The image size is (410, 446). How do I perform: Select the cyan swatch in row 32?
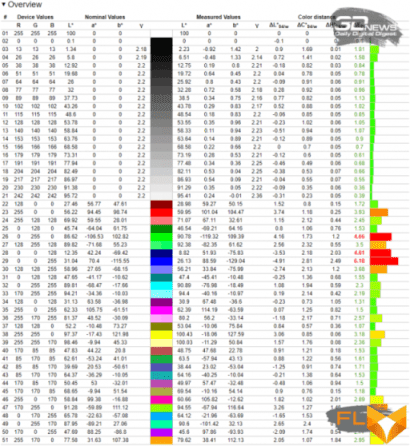coord(161,286)
